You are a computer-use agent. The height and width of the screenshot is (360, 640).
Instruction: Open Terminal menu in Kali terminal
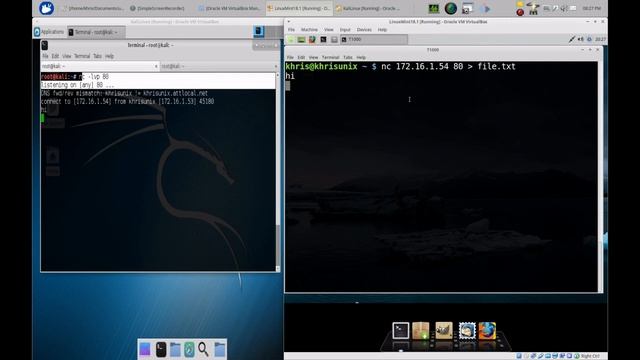click(x=82, y=56)
